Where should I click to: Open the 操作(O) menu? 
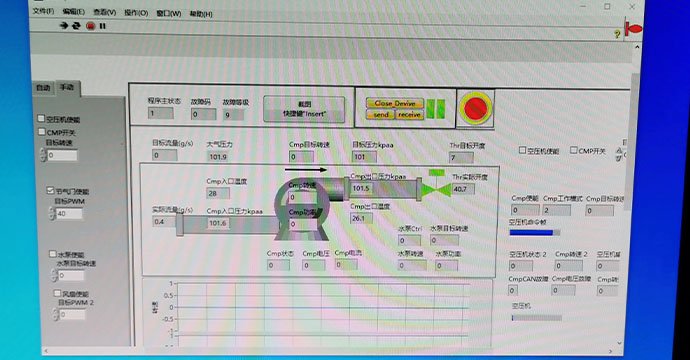click(x=136, y=13)
